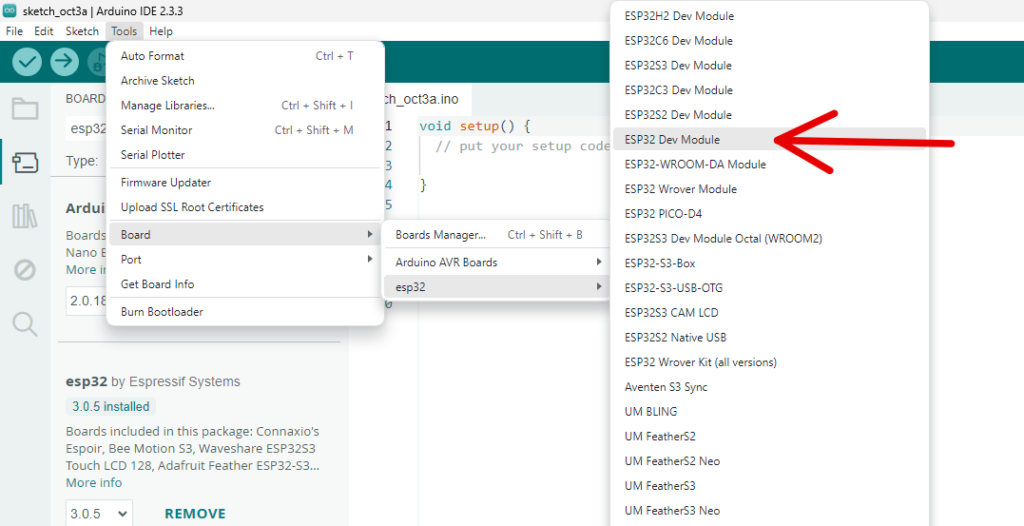Pick ESP32 Wrover Module board
Viewport: 1024px width, 526px height.
click(x=769, y=189)
